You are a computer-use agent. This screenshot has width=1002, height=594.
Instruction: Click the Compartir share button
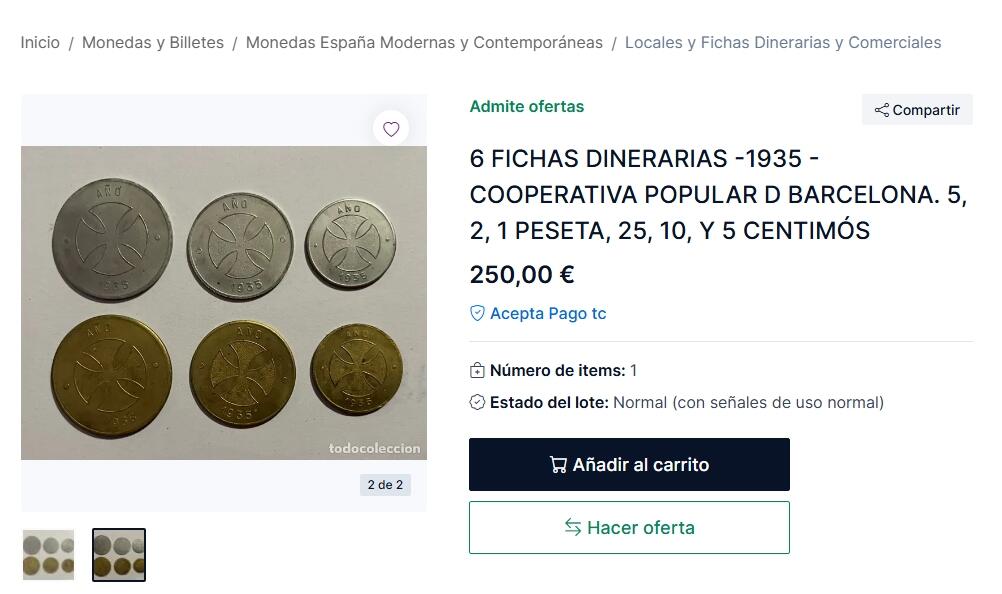pyautogui.click(x=917, y=110)
